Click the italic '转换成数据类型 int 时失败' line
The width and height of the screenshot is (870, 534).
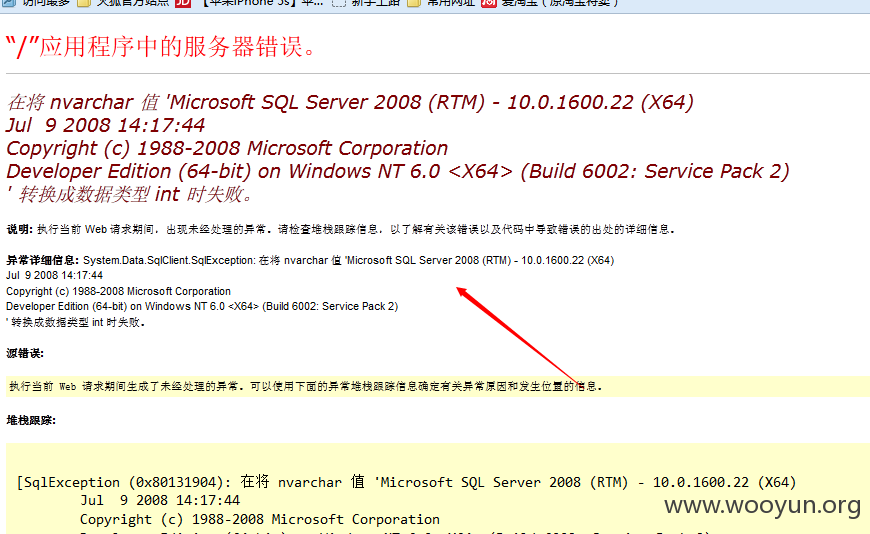[x=130, y=194]
